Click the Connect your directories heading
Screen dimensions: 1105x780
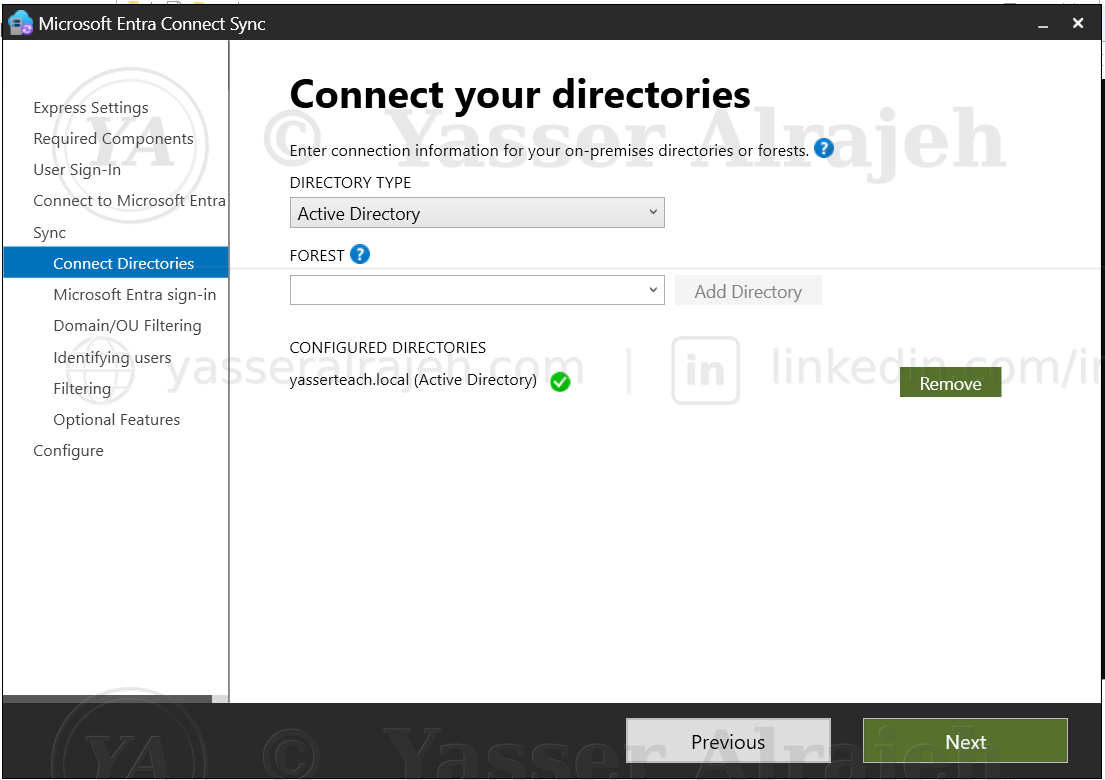coord(520,95)
